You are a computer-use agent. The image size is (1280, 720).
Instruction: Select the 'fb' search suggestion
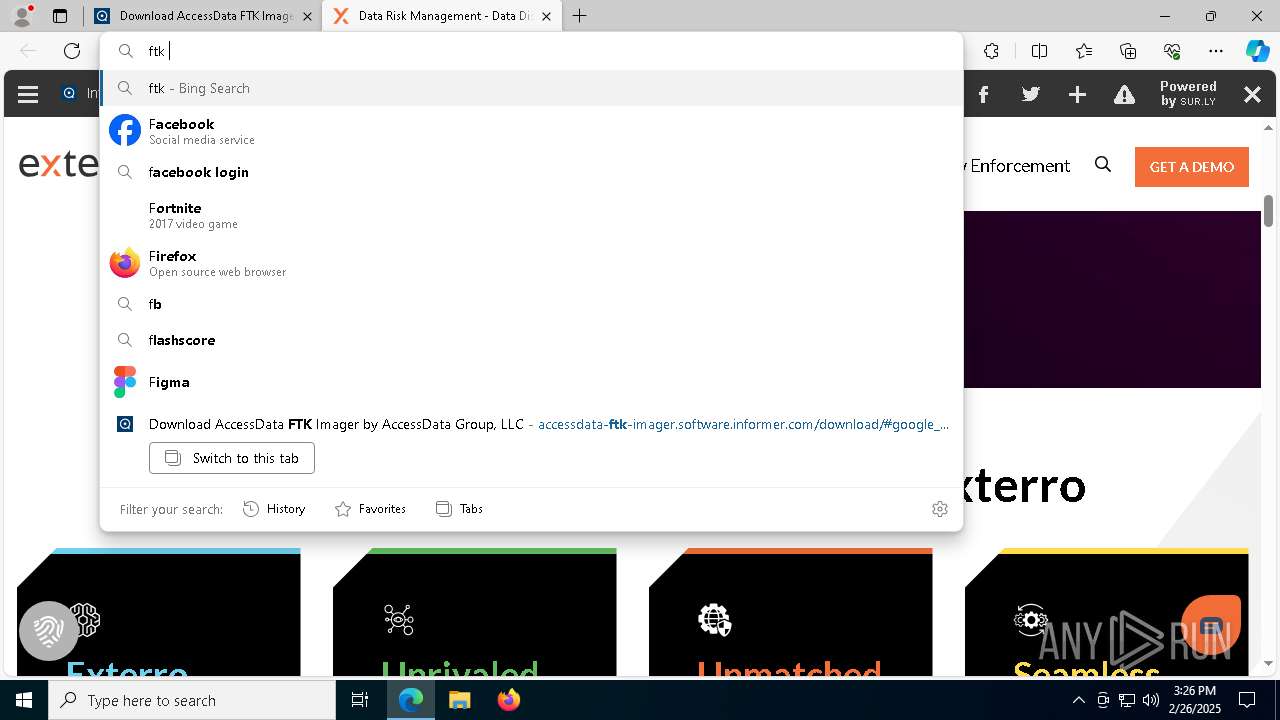[x=531, y=304]
